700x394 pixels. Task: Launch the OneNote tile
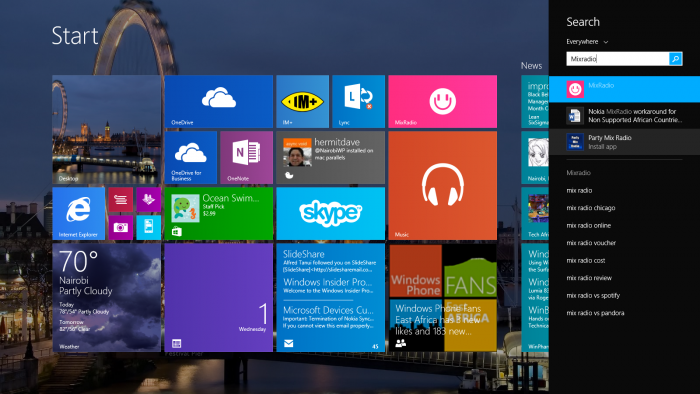[246, 158]
